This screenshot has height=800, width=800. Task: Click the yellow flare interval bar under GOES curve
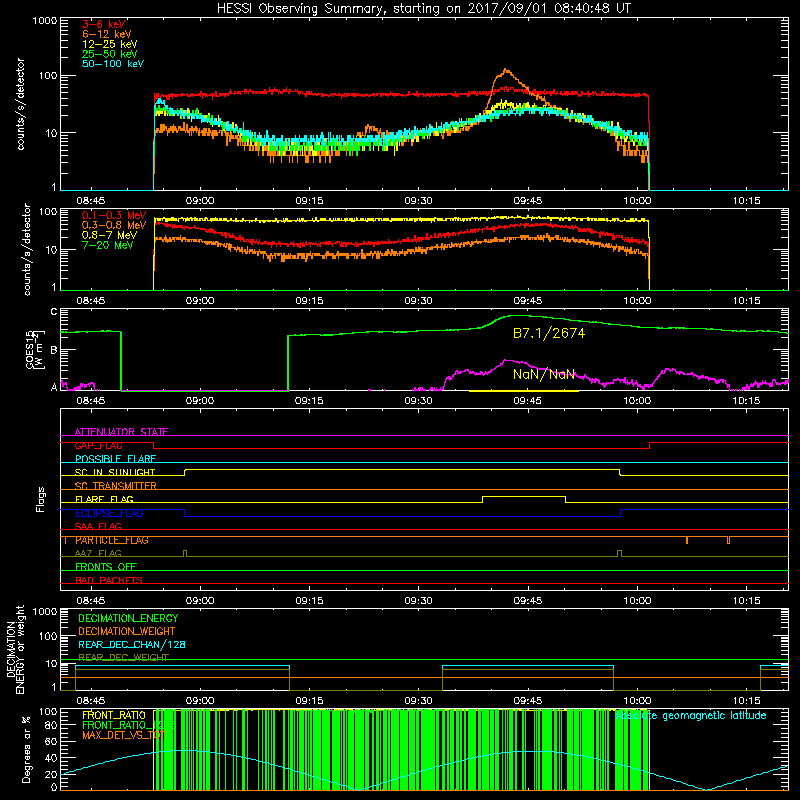pos(523,391)
